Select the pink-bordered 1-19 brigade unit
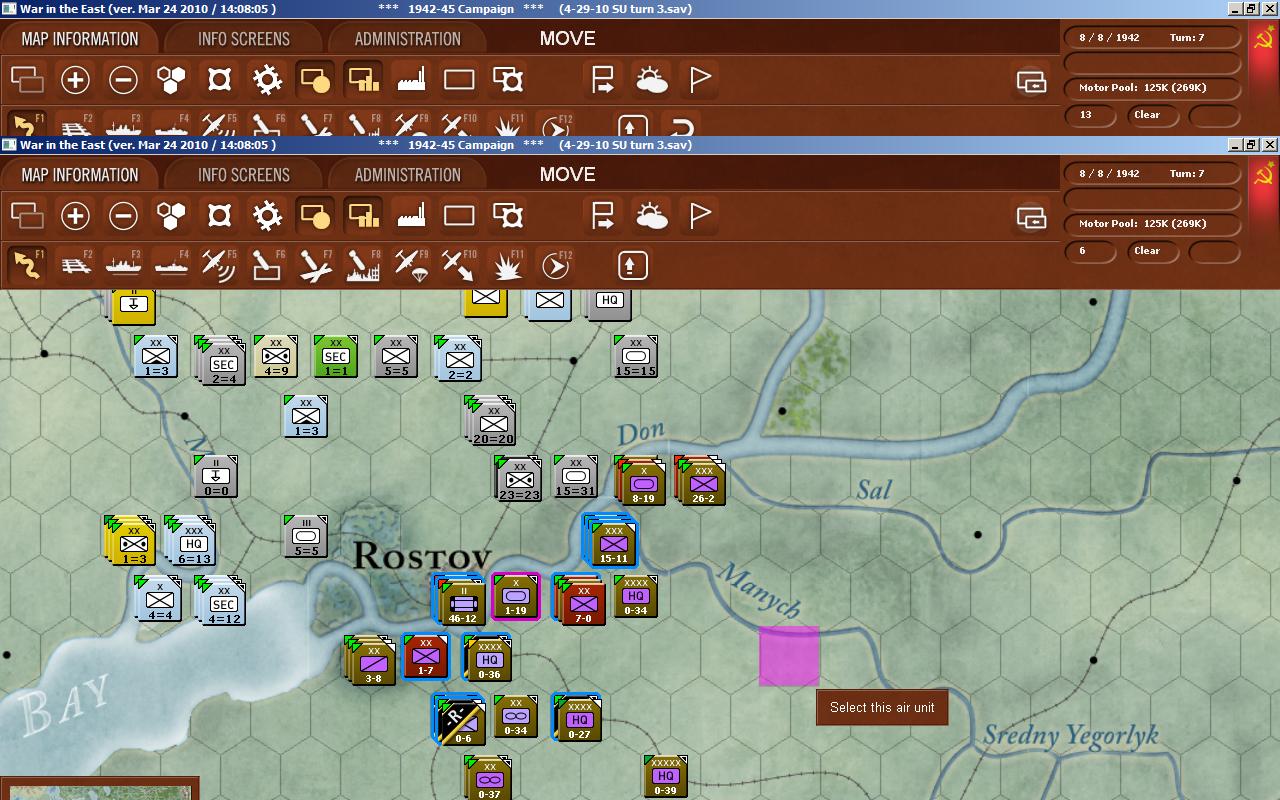The image size is (1280, 800). [x=516, y=597]
